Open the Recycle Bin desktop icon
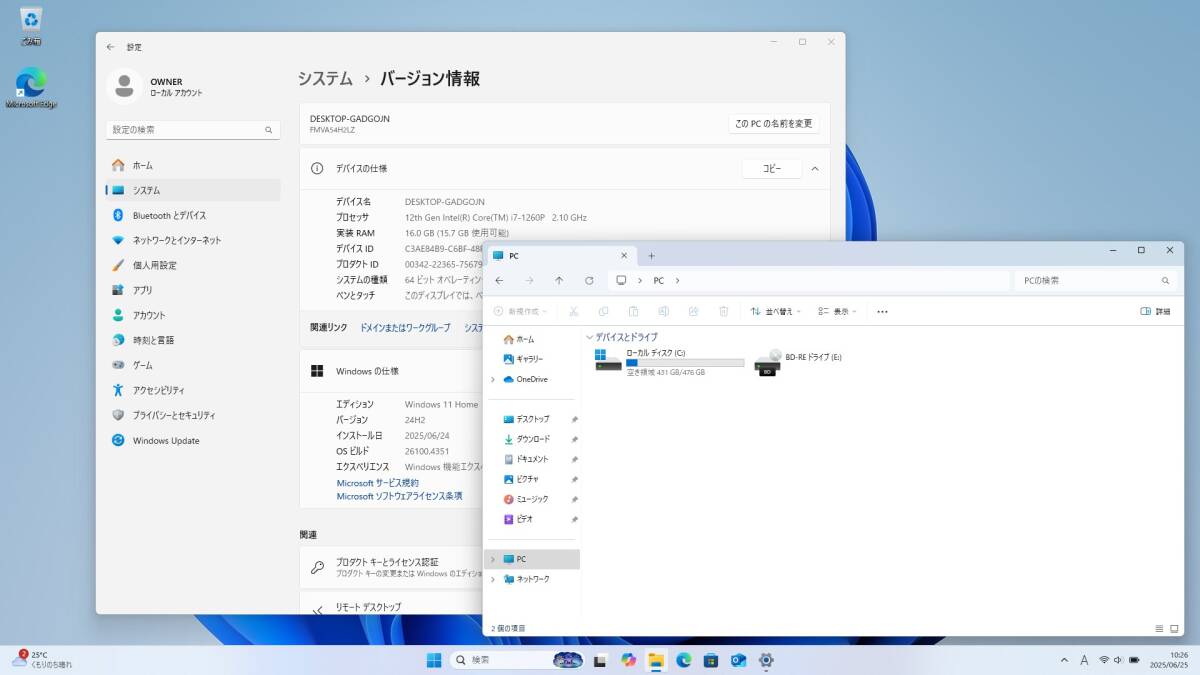The image size is (1200, 675). (31, 25)
